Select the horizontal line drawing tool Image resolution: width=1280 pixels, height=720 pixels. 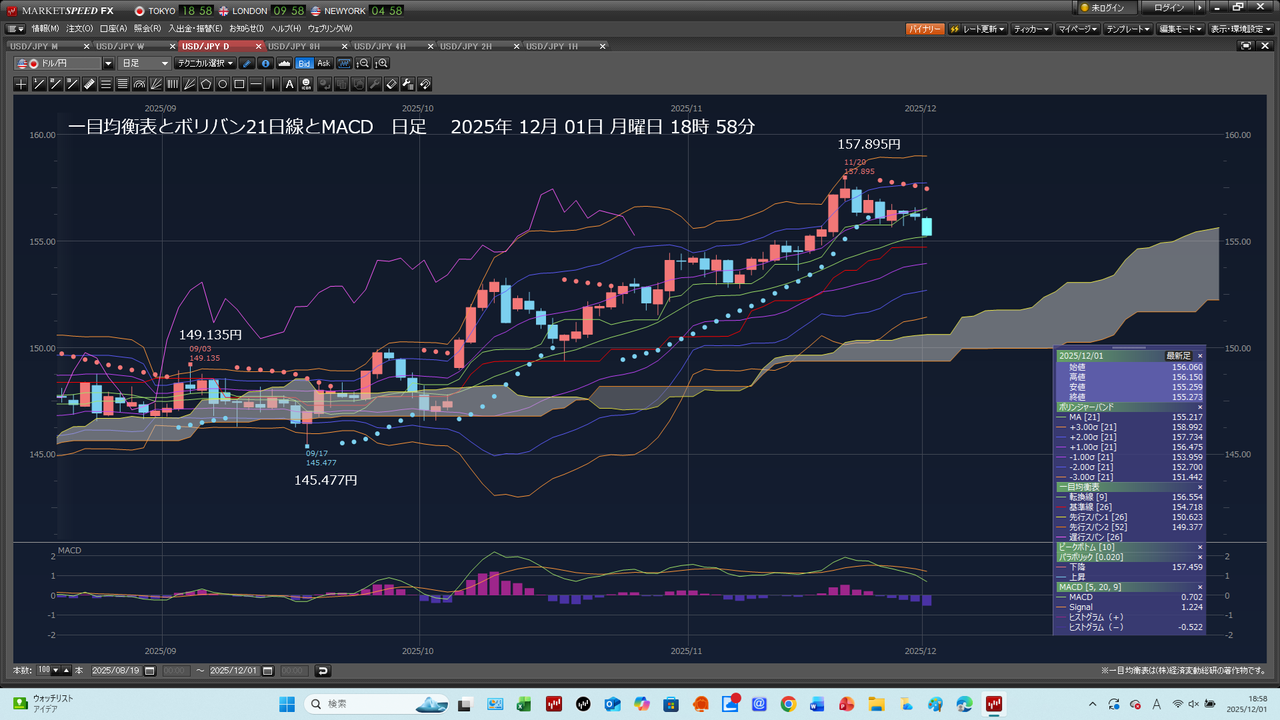[257, 84]
